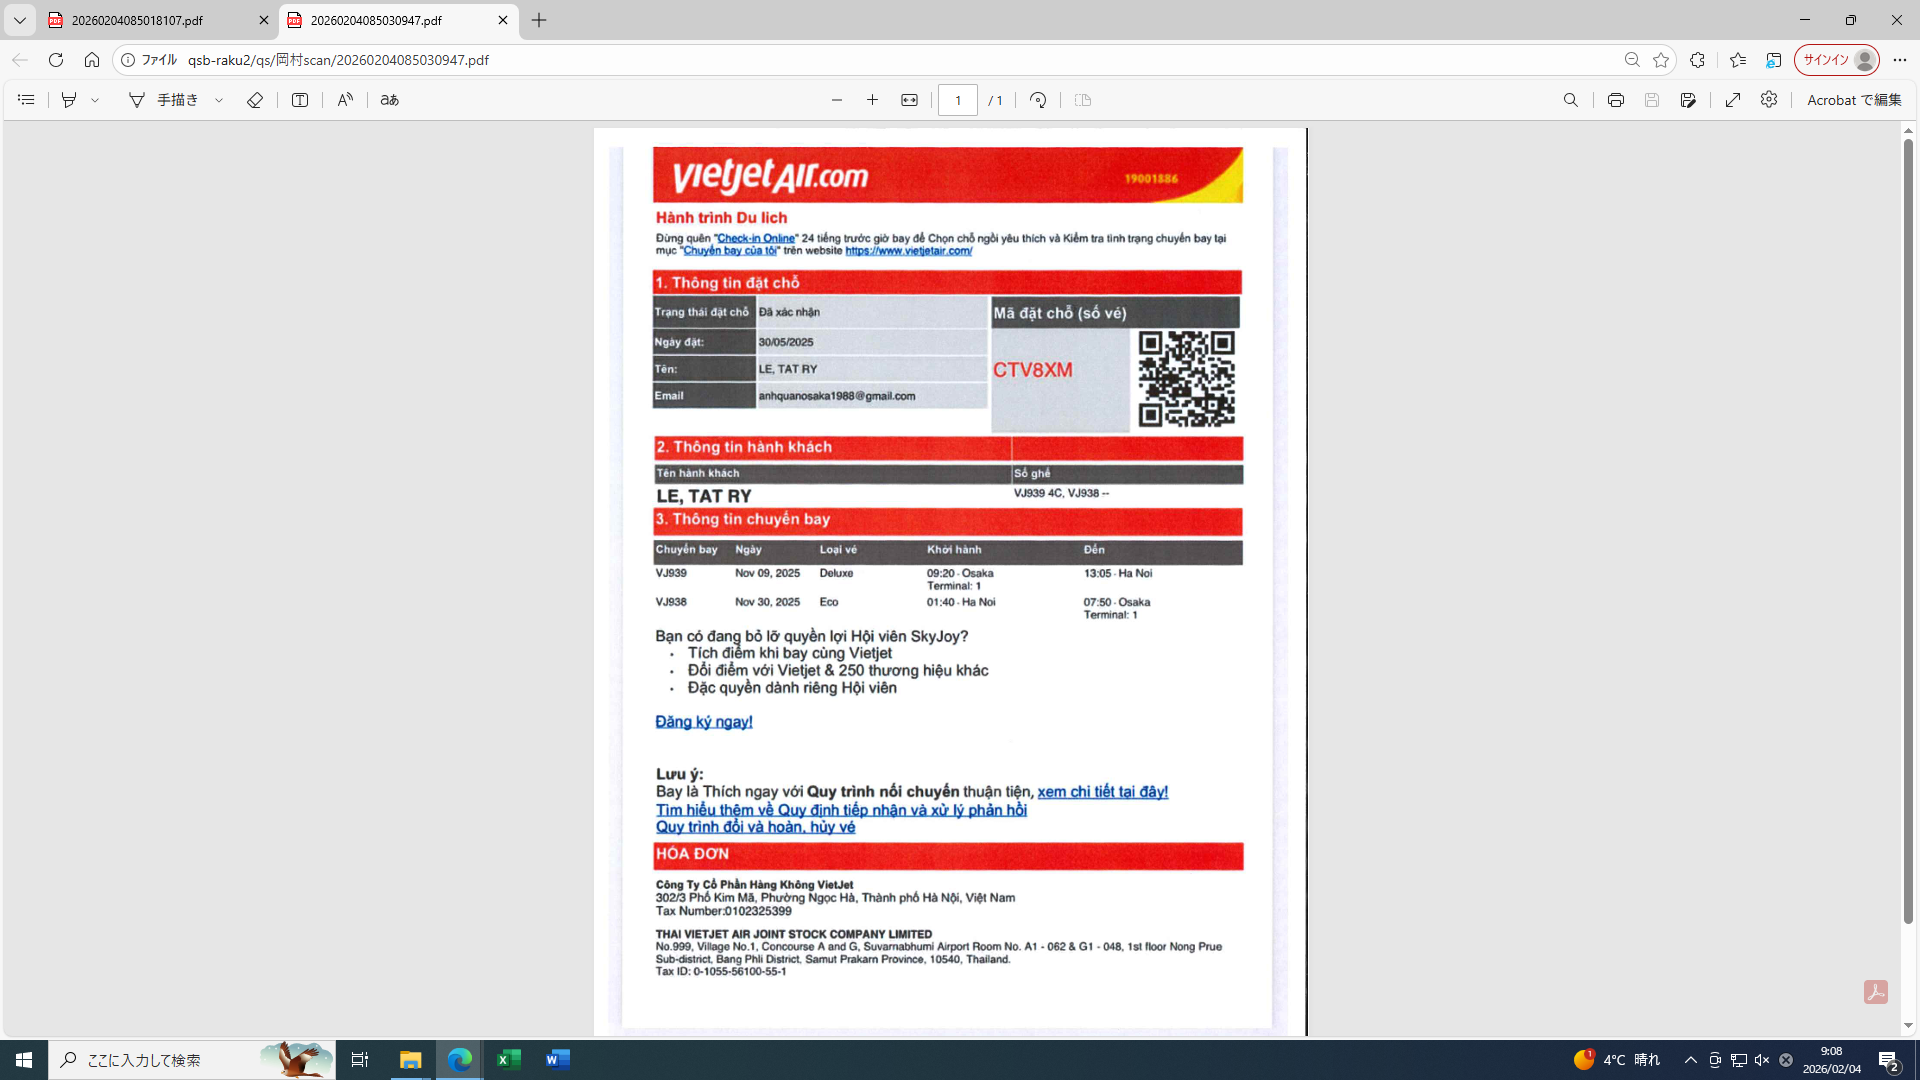Expand the highlight color dropdown arrow
The width and height of the screenshot is (1920, 1080).
tap(95, 100)
